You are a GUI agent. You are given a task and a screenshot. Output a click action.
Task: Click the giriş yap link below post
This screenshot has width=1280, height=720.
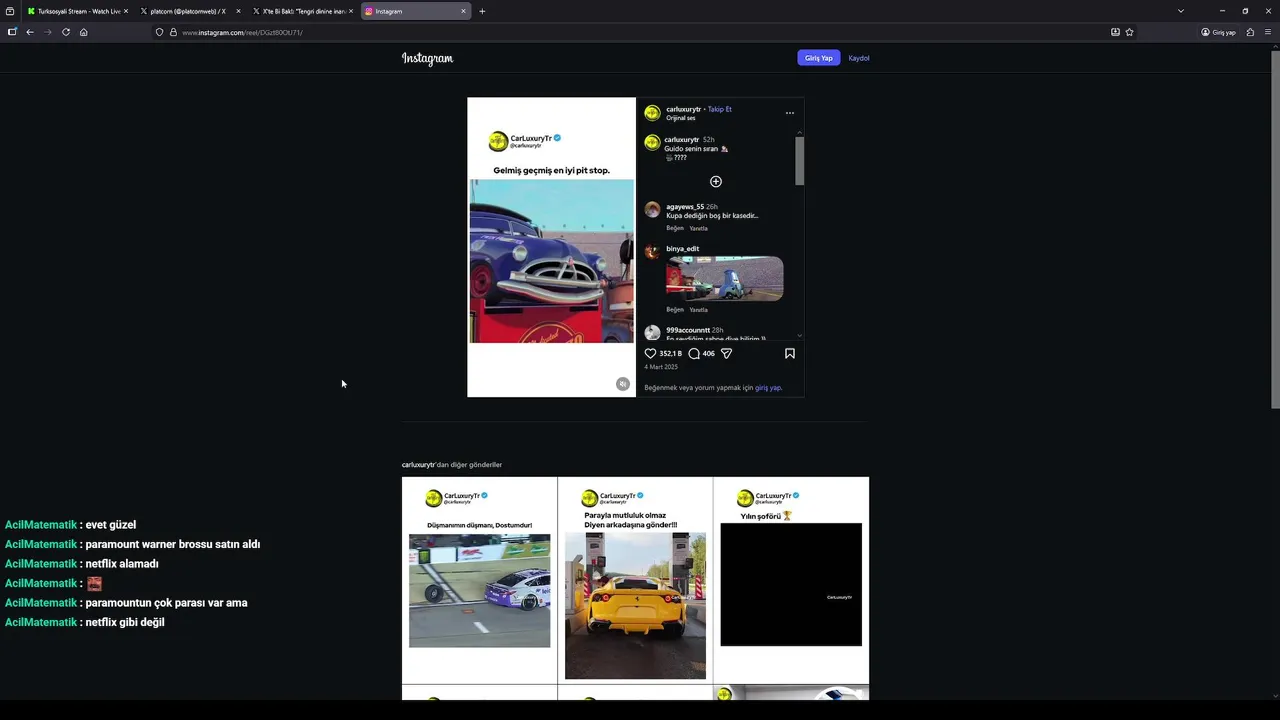click(768, 388)
